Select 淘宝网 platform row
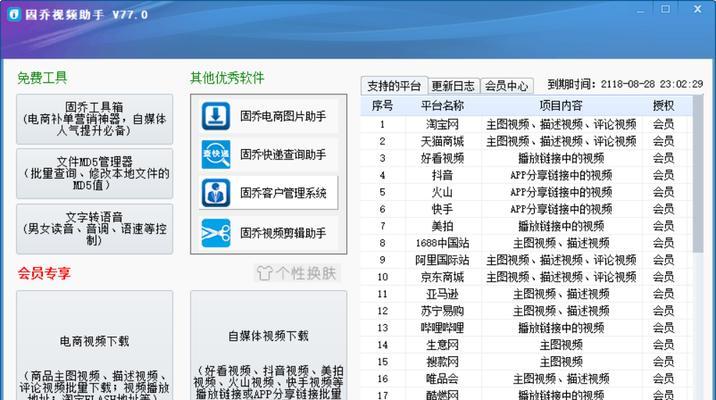The image size is (716, 400). coord(526,124)
